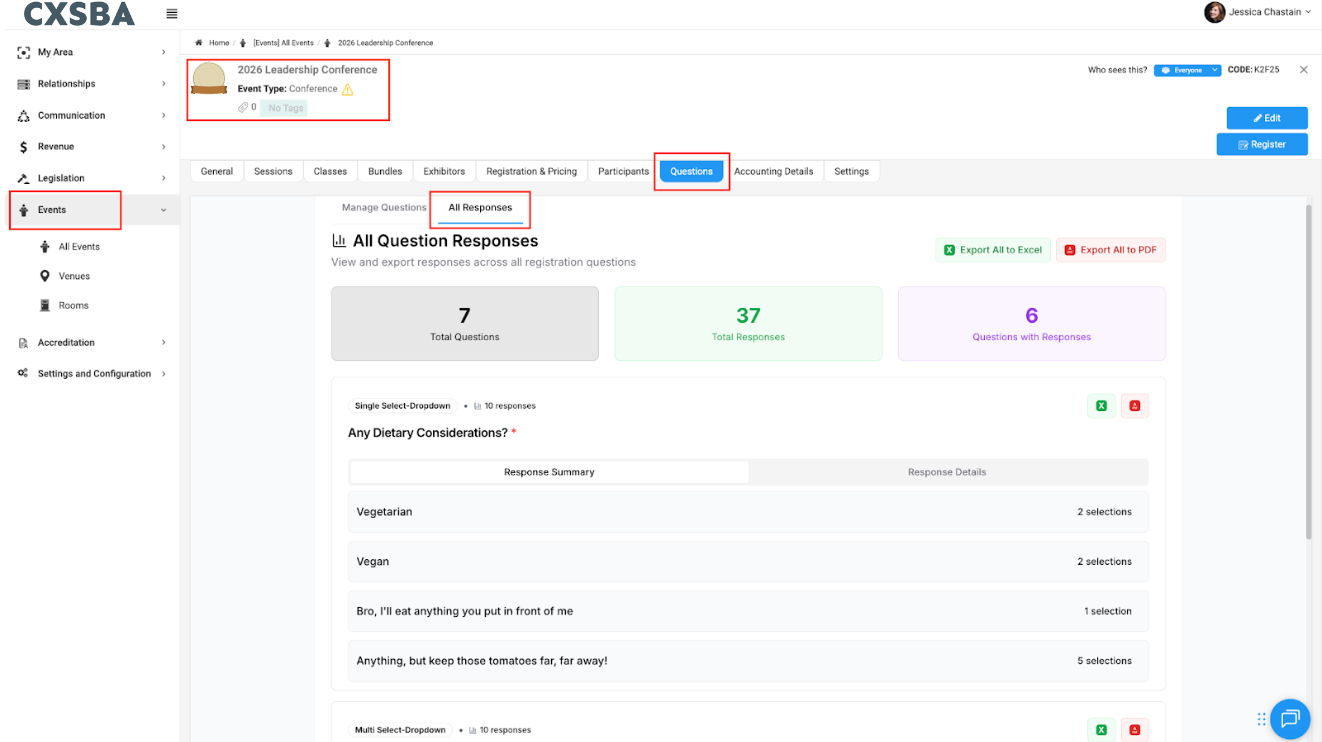
Task: Click the hamburger menu icon beside the CXSBA logo
Action: click(x=172, y=13)
